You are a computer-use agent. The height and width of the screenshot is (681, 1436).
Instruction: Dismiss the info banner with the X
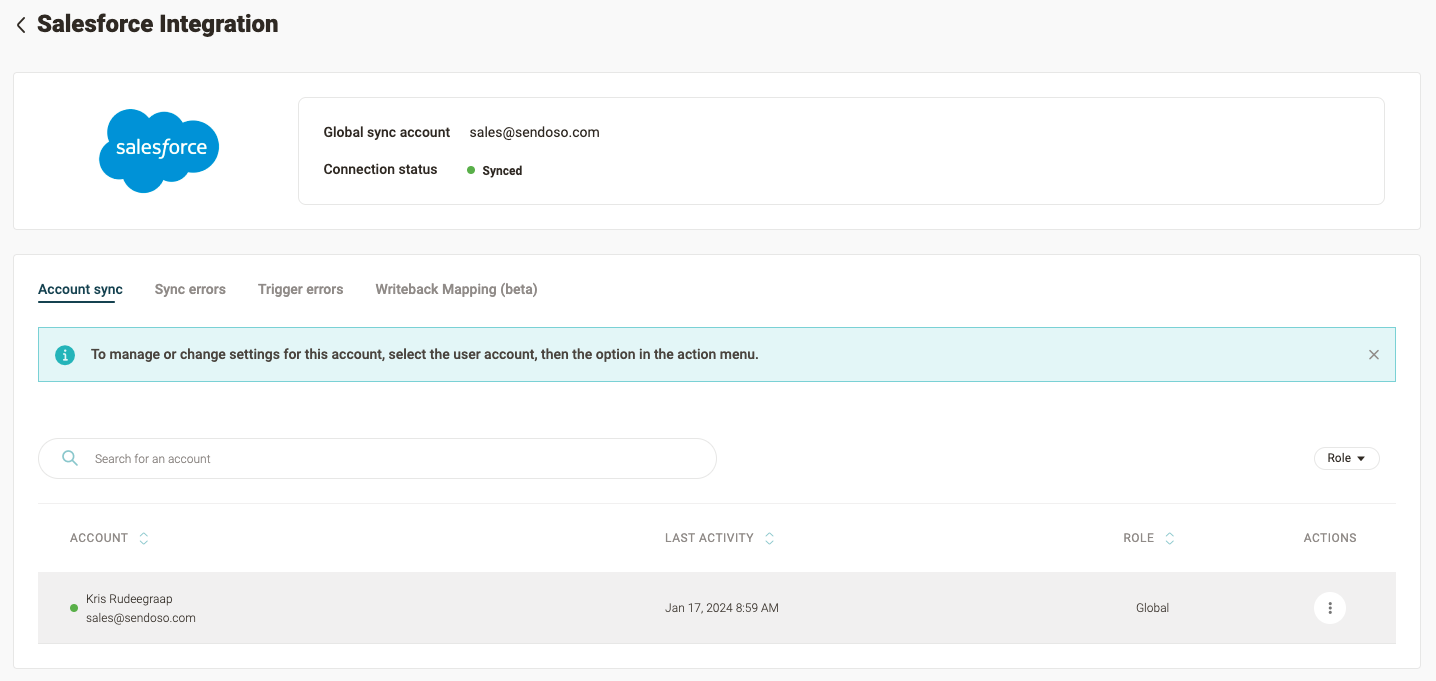(1374, 355)
